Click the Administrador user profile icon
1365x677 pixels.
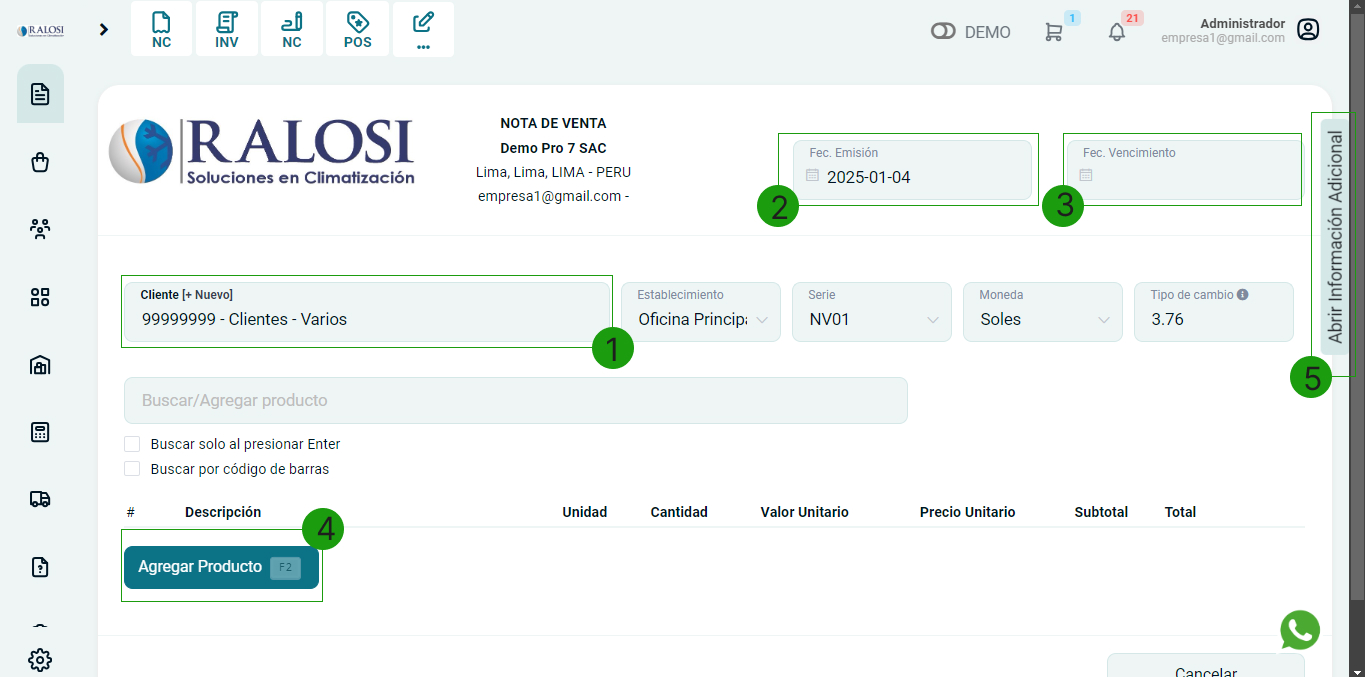[1308, 30]
